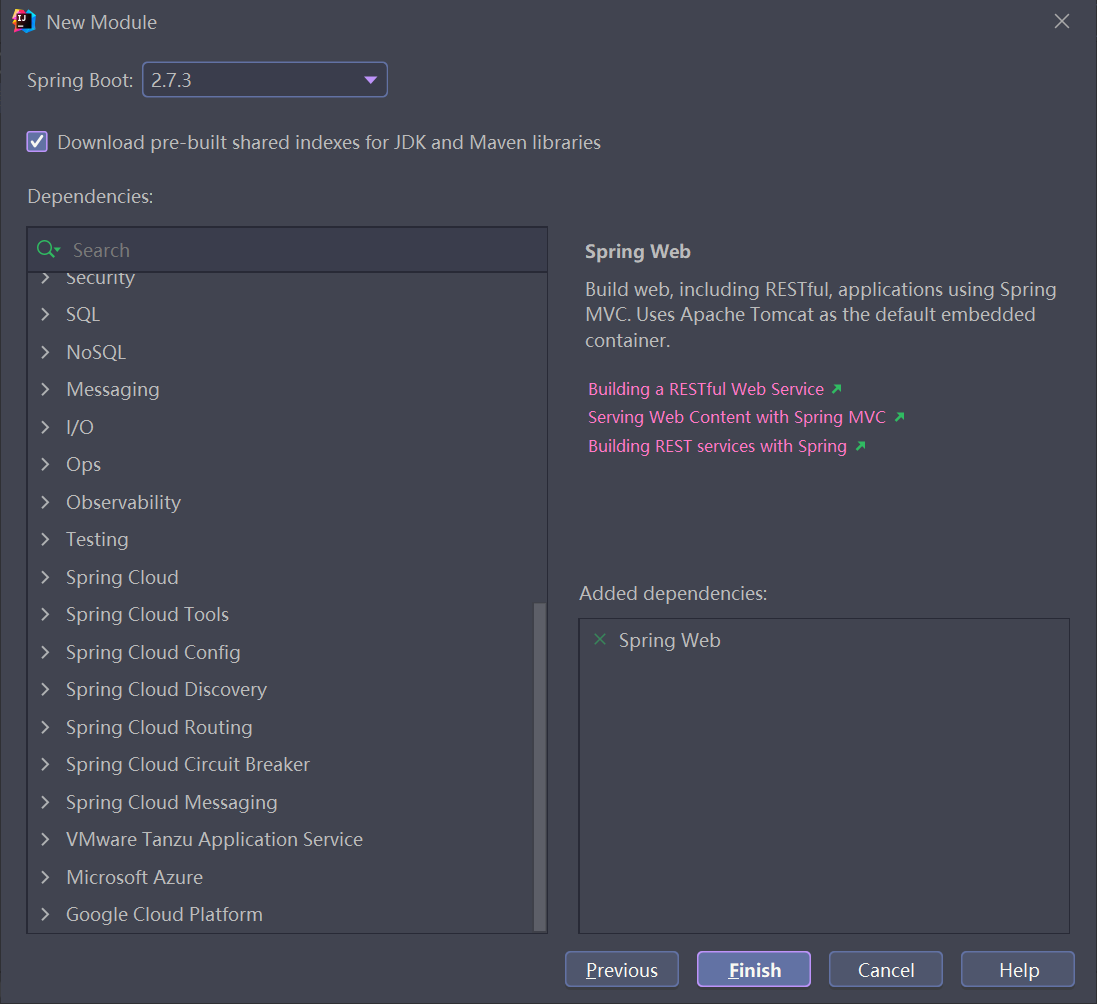Expand the Spring Cloud Discovery chevron
Image resolution: width=1097 pixels, height=1004 pixels.
click(45, 689)
